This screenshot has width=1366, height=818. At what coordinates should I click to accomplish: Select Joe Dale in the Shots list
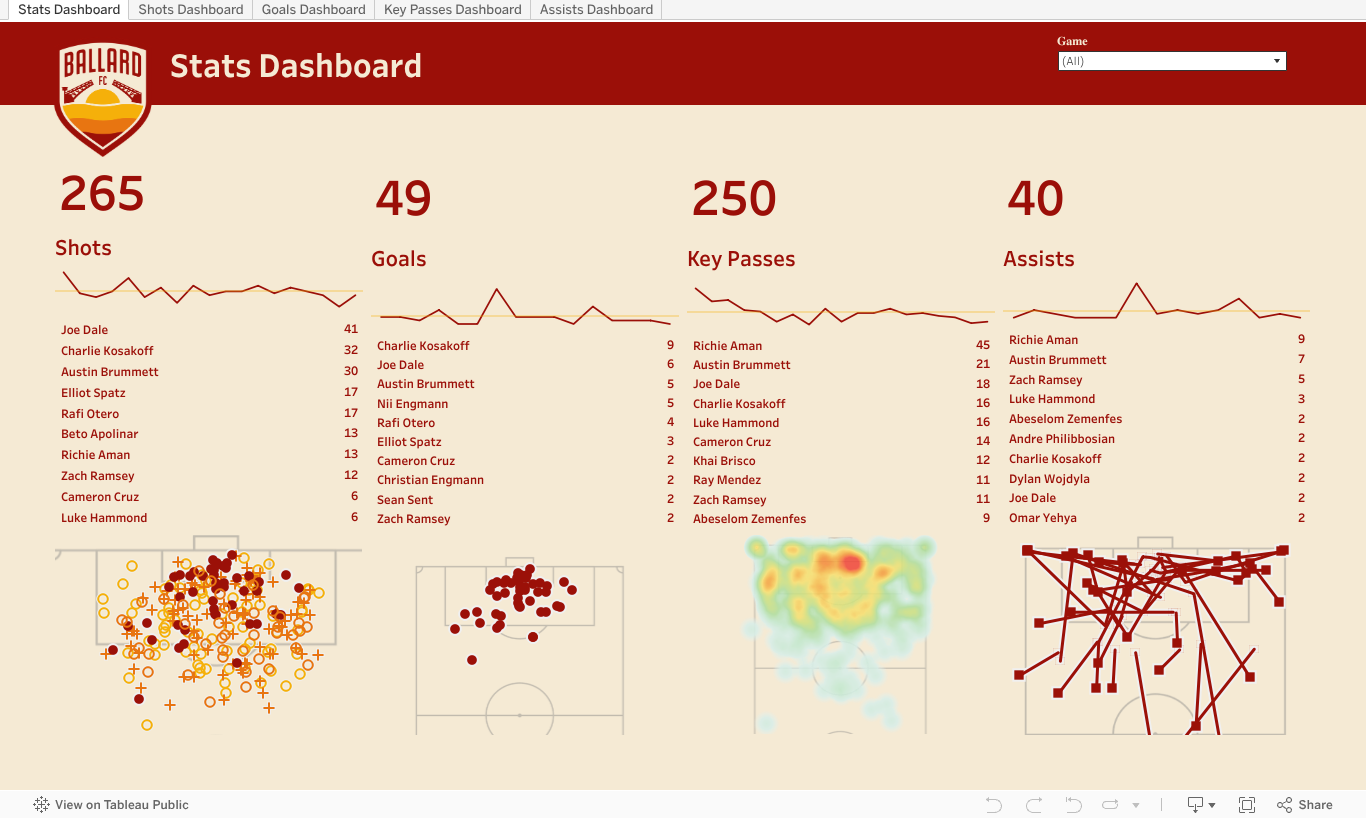tap(85, 330)
